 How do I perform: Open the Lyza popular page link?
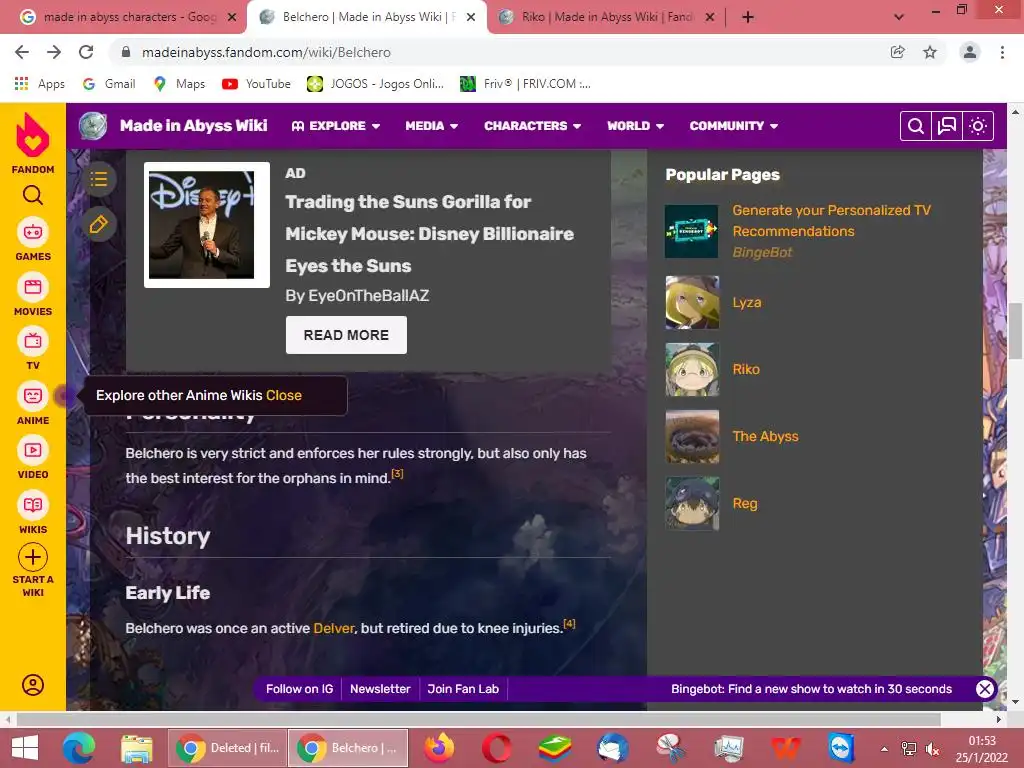746,302
